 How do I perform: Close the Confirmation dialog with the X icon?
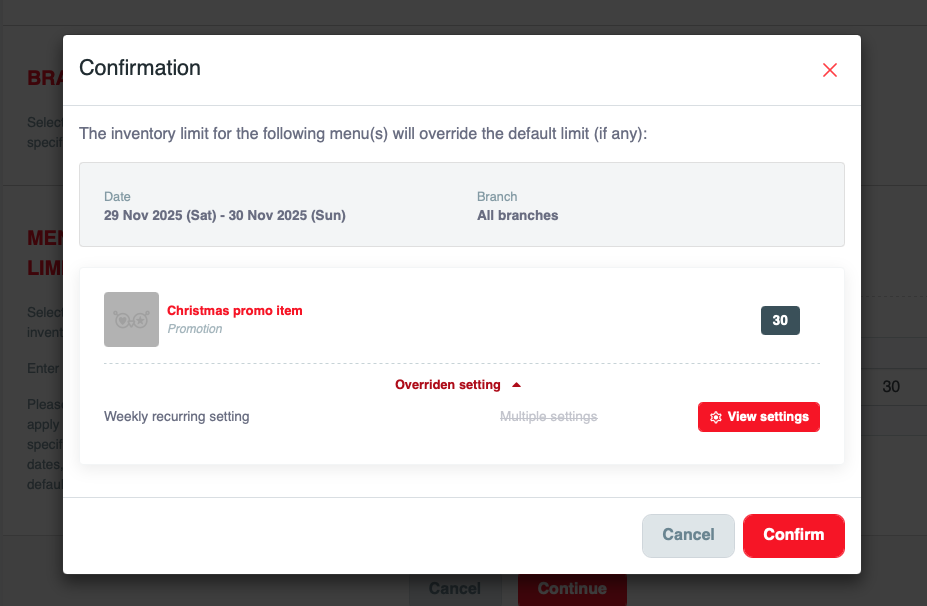coord(829,70)
